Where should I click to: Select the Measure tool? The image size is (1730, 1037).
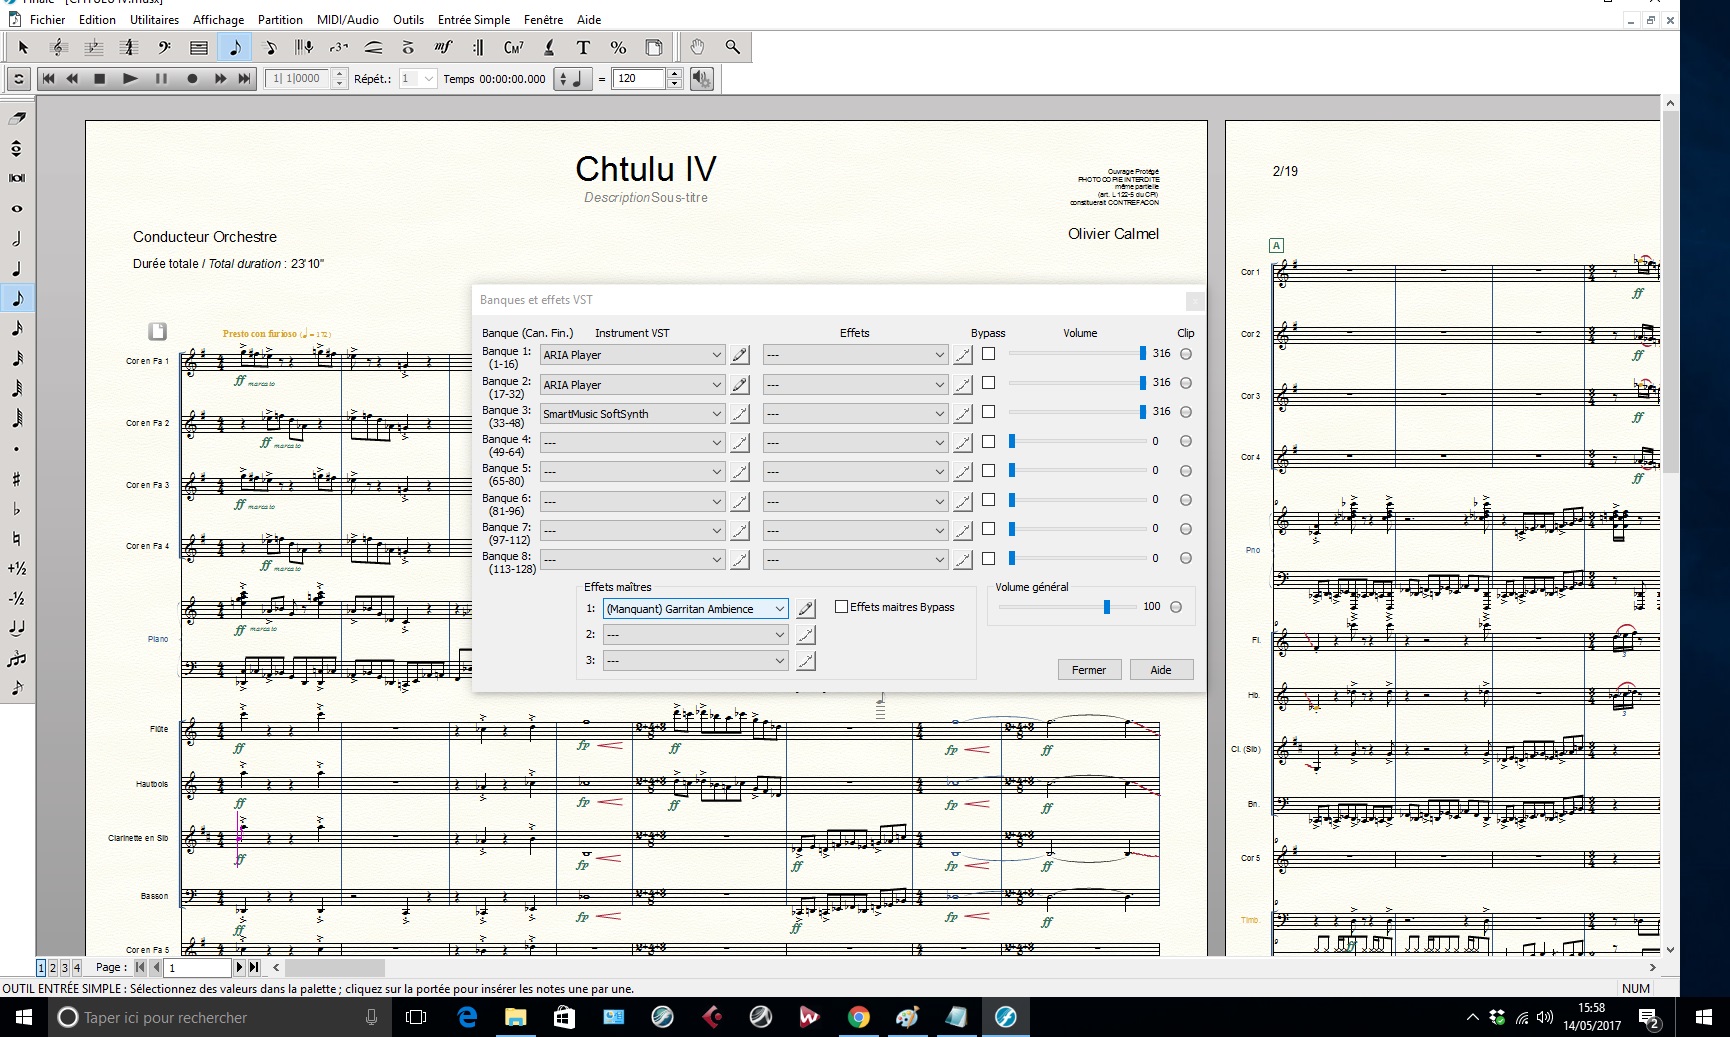(x=199, y=47)
